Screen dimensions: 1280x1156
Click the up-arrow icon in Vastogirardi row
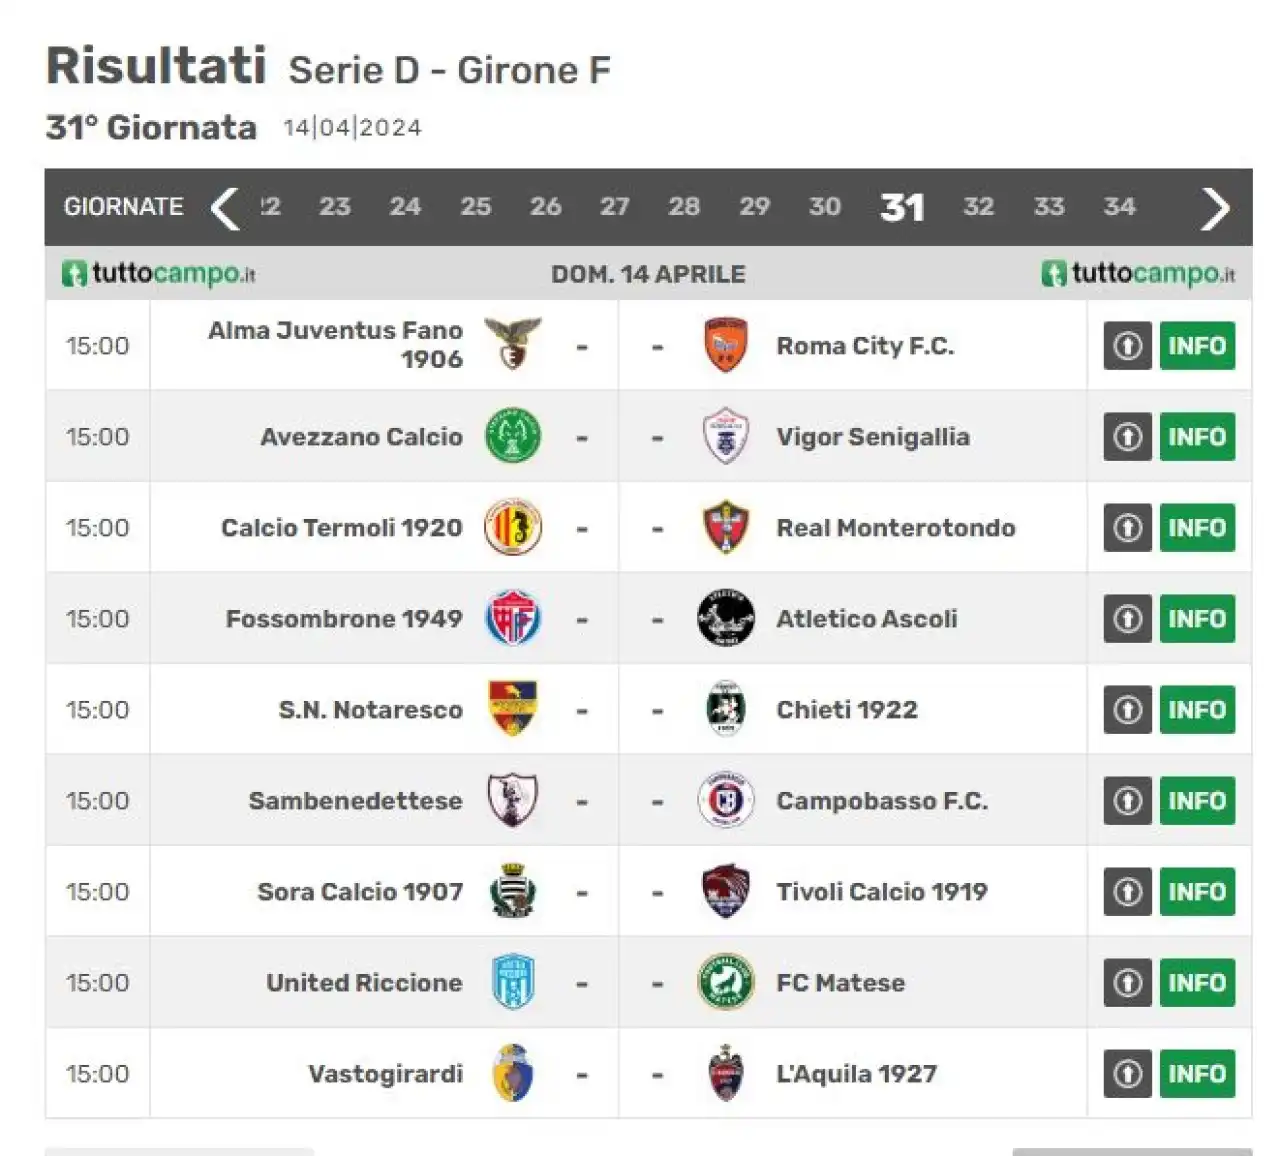(1128, 1073)
